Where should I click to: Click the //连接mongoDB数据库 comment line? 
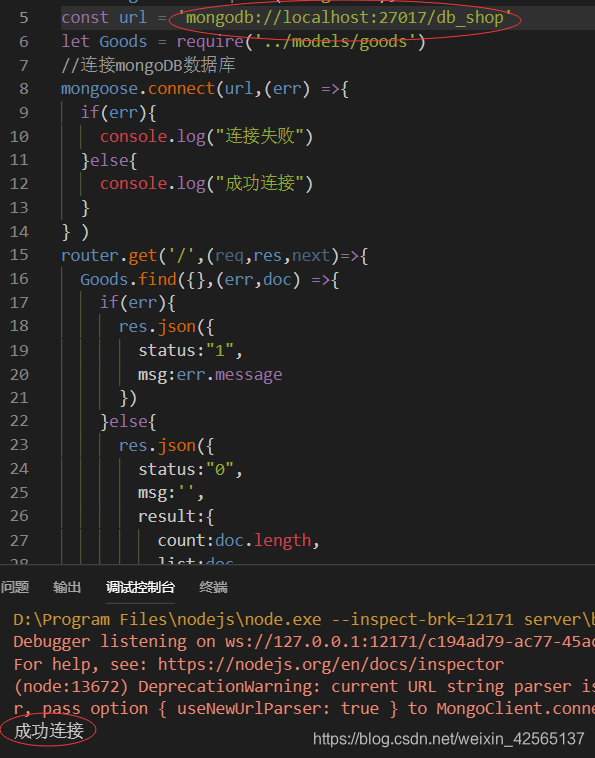[148, 65]
